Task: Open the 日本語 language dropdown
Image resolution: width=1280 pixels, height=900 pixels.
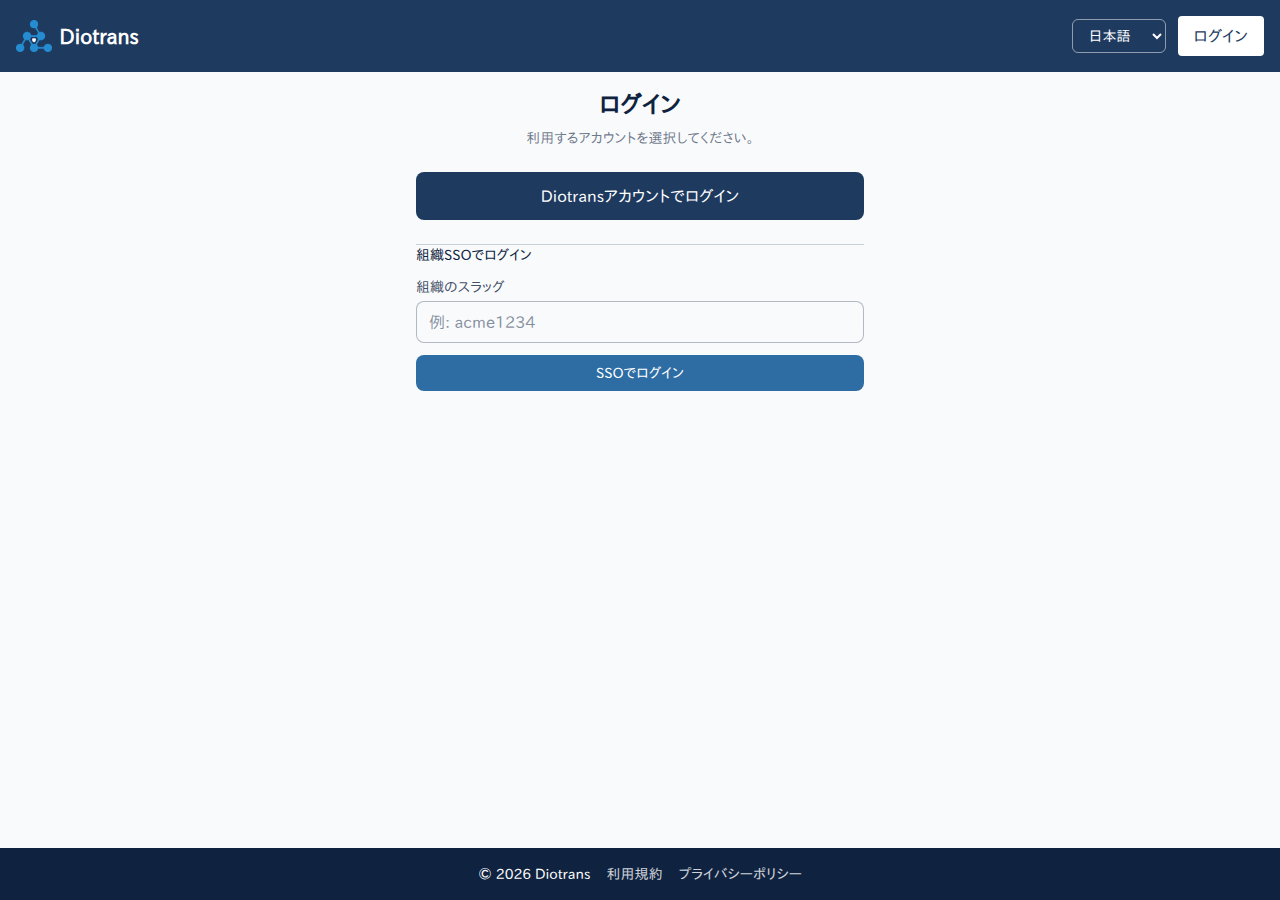Action: pyautogui.click(x=1119, y=36)
